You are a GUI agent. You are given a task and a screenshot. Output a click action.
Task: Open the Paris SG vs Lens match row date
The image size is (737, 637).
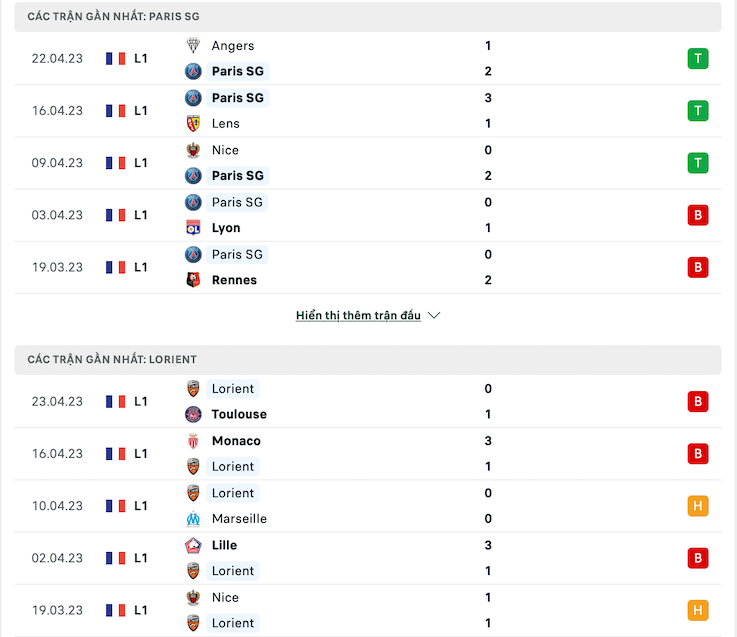click(57, 111)
